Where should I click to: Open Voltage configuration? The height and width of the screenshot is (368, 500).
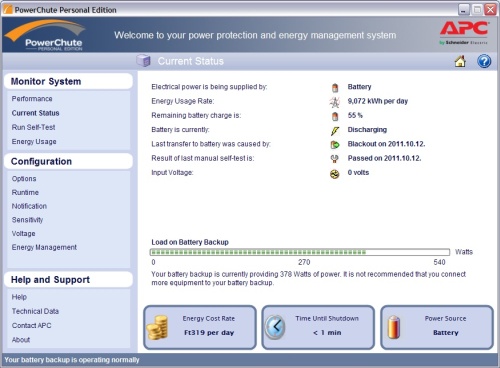point(23,234)
